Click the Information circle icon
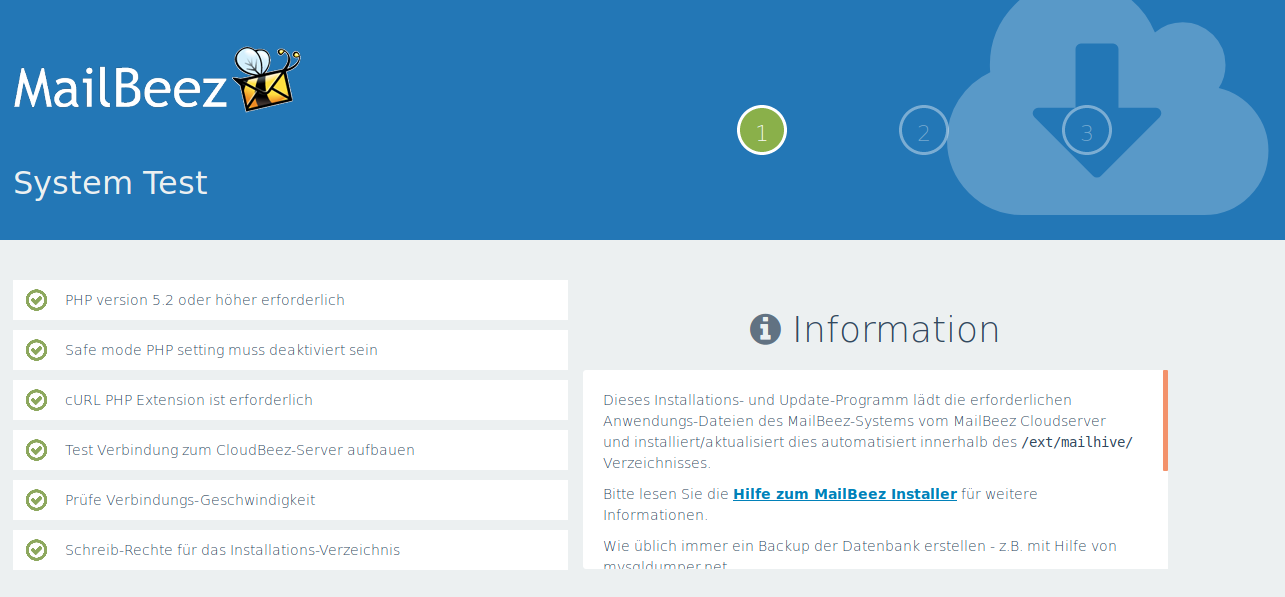The image size is (1285, 597). [x=765, y=329]
